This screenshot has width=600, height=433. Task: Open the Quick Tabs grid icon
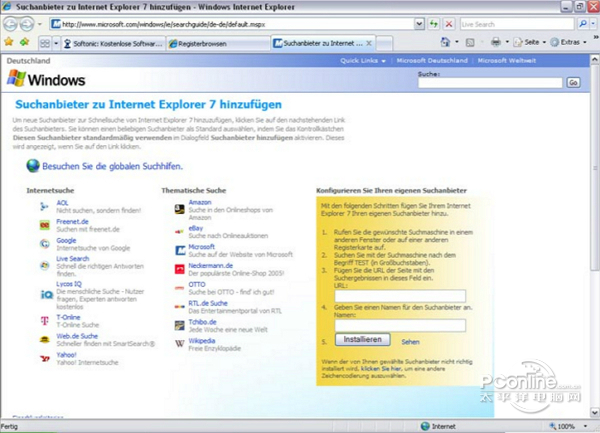45,43
